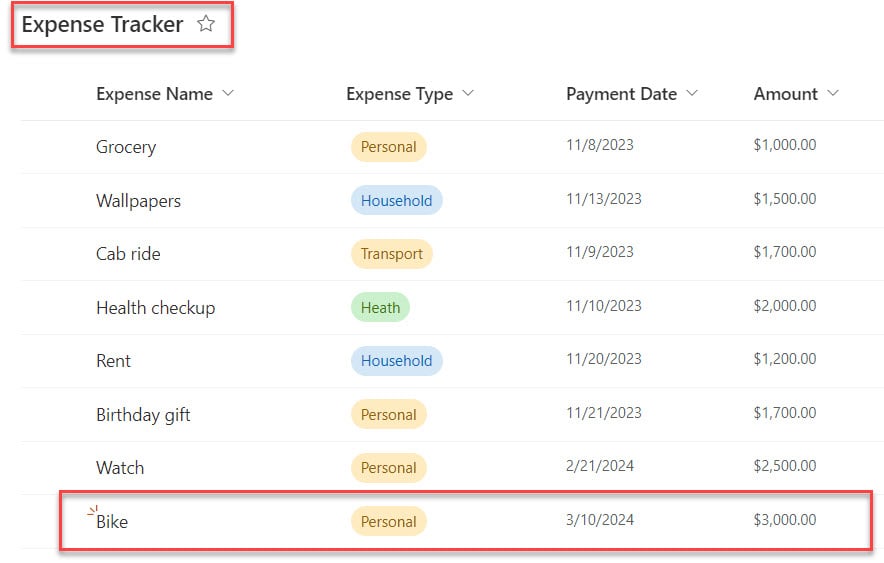Open the Amount column dropdown

point(833,93)
